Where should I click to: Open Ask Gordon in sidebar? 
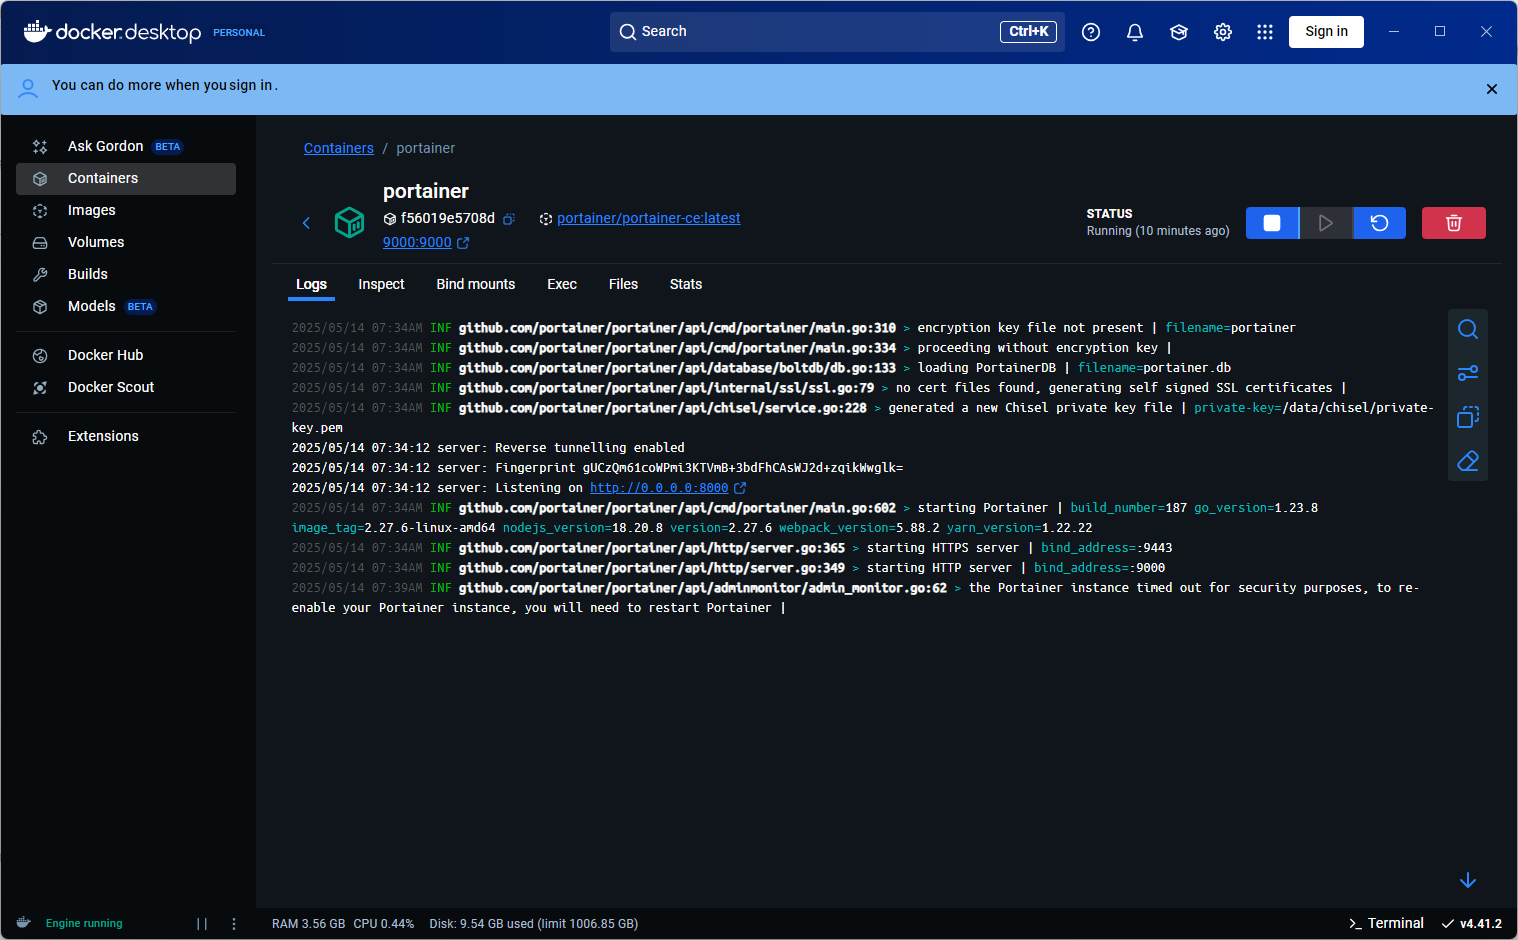click(x=126, y=146)
